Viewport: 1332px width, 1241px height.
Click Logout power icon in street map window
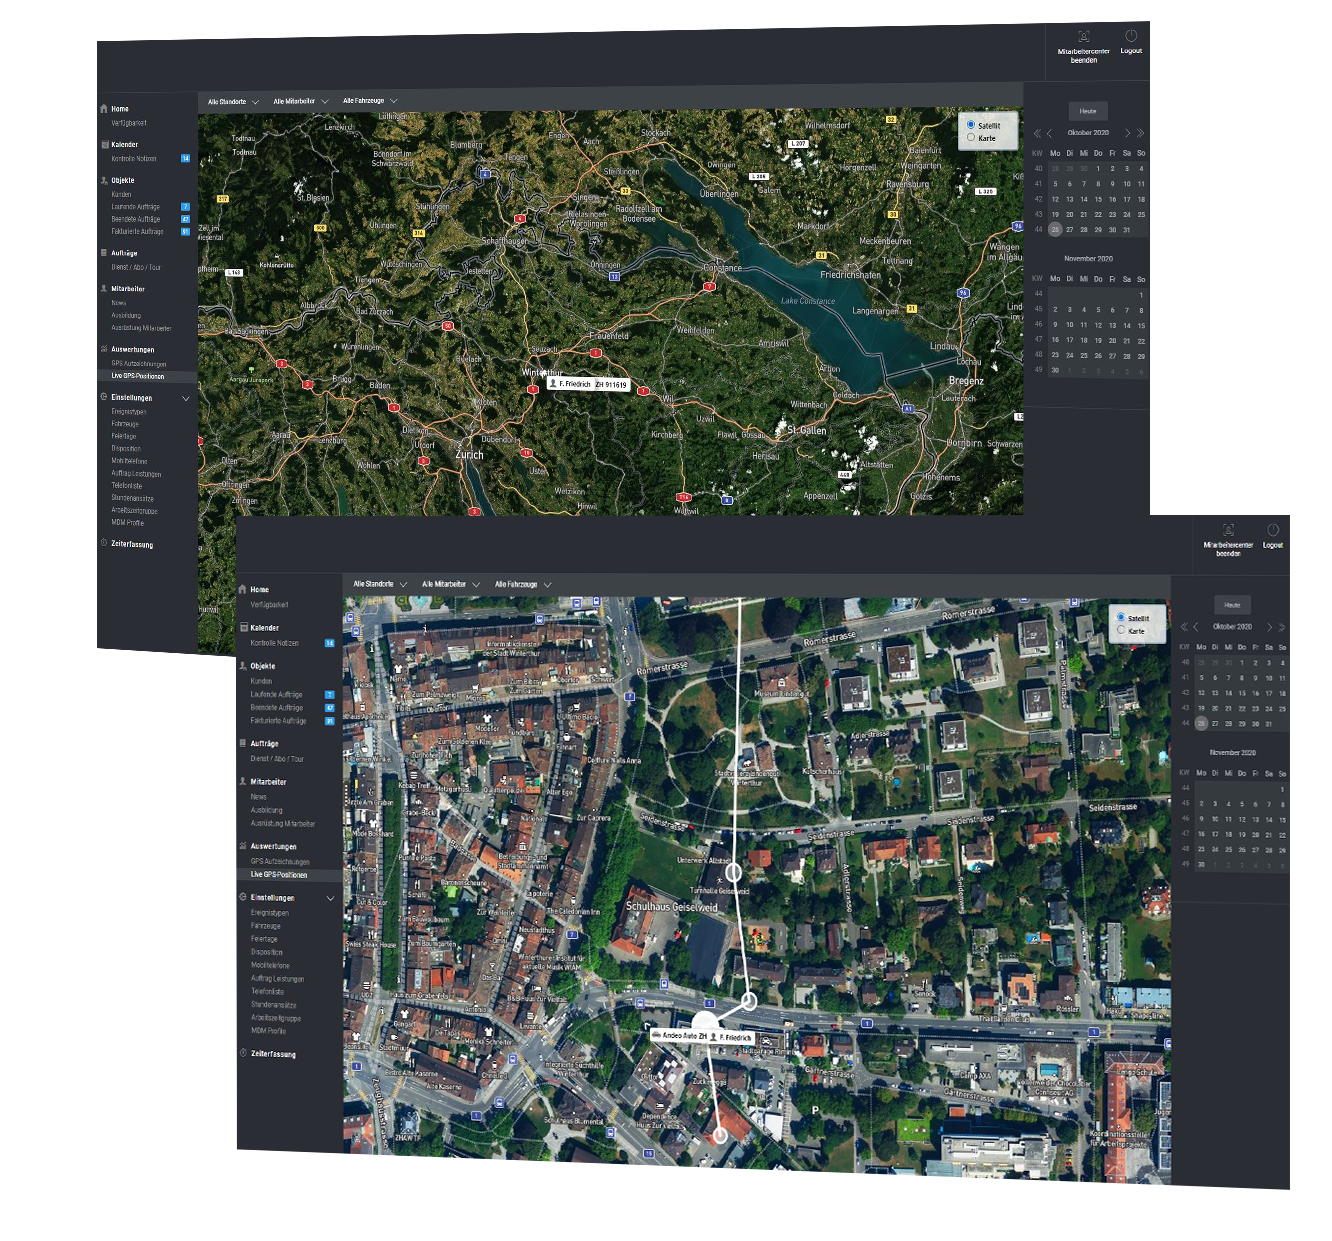pos(1273,530)
